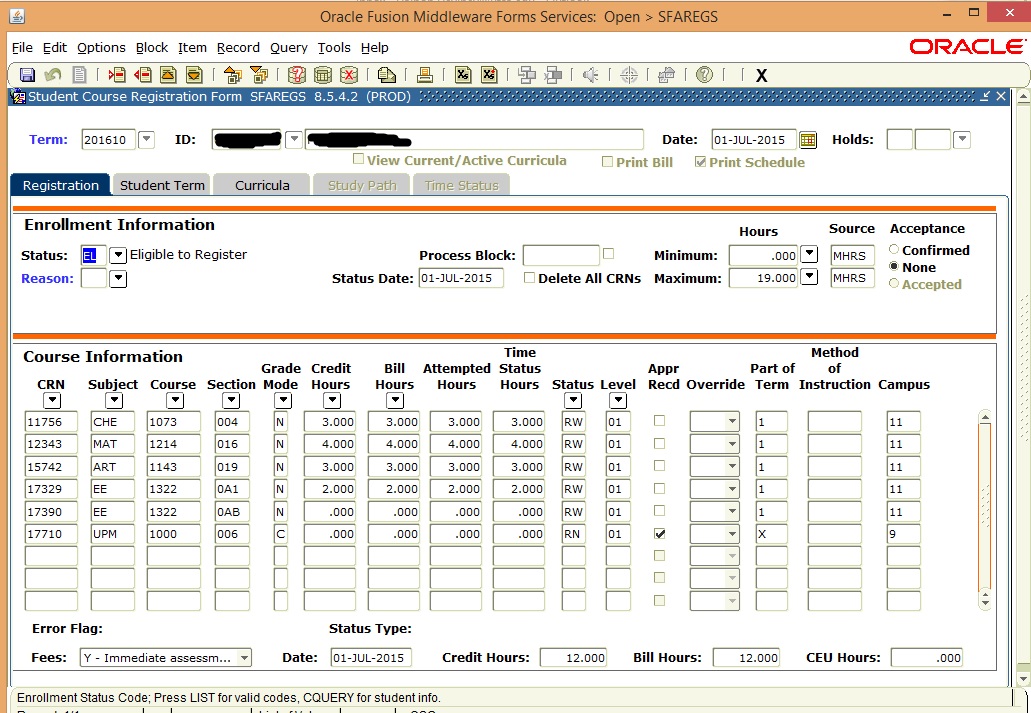Open the Term dropdown arrow
This screenshot has height=713, width=1031.
pyautogui.click(x=146, y=140)
